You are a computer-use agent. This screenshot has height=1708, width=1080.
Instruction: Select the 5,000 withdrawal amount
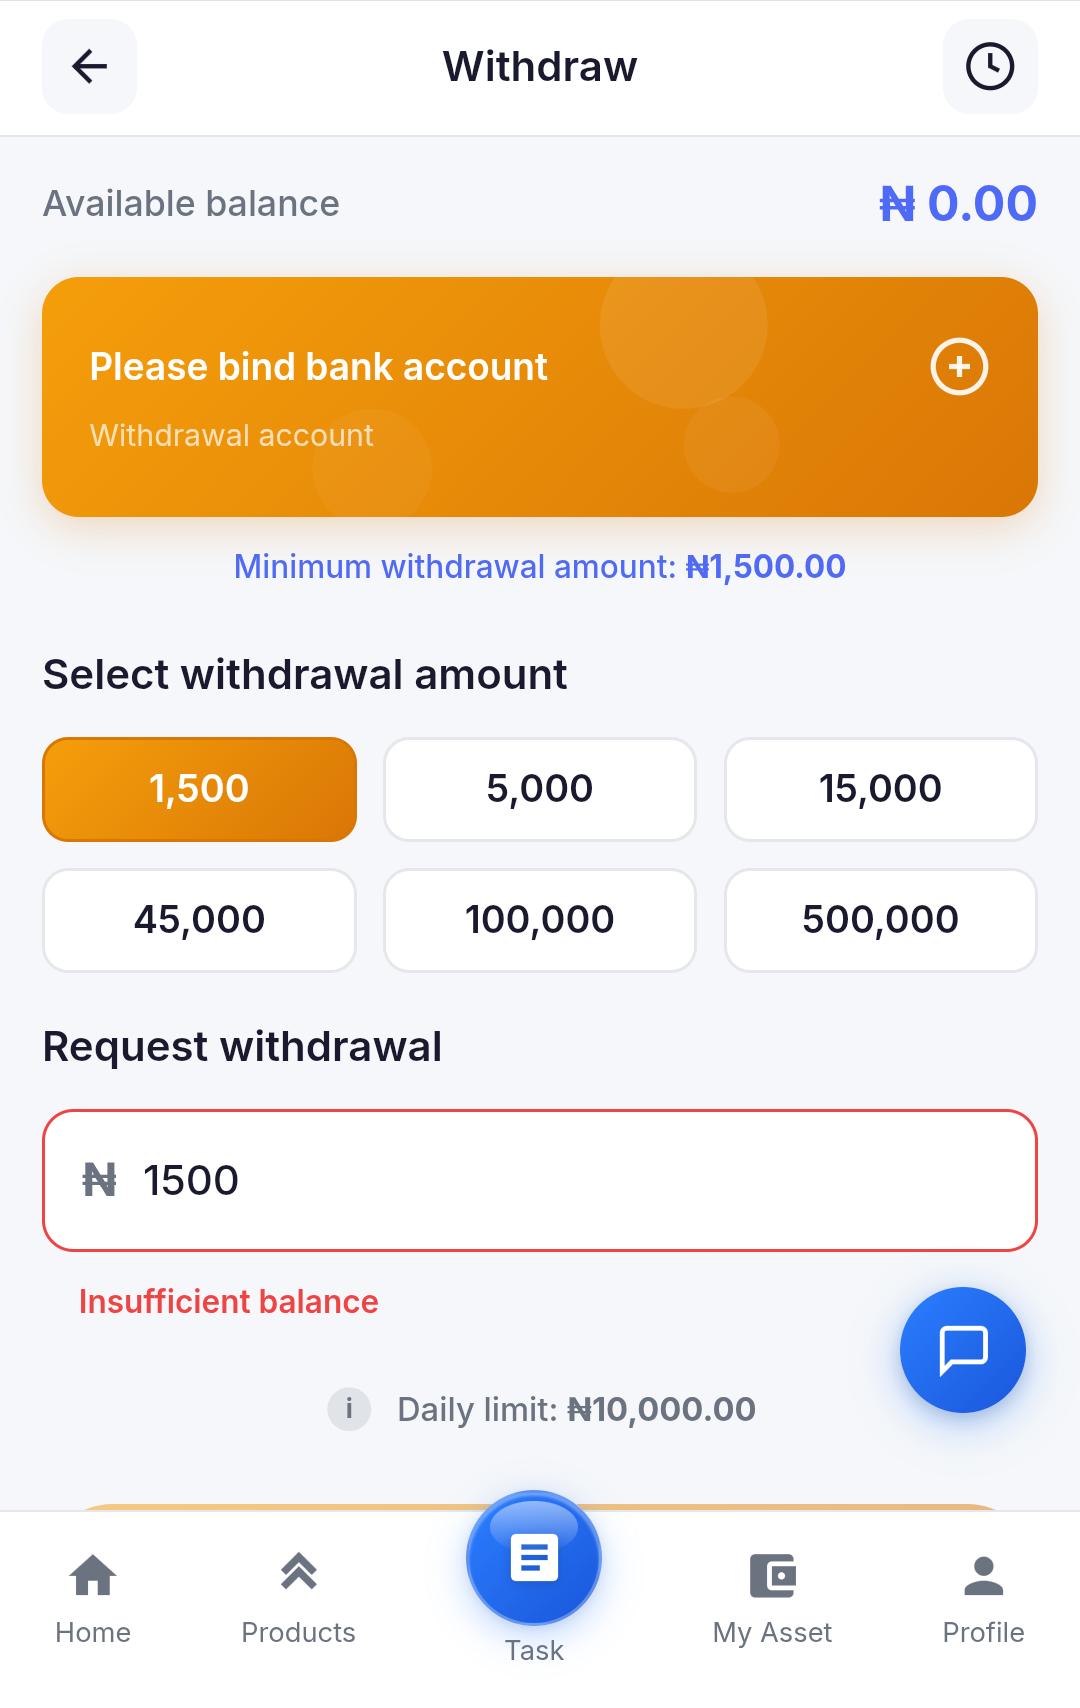pyautogui.click(x=539, y=789)
